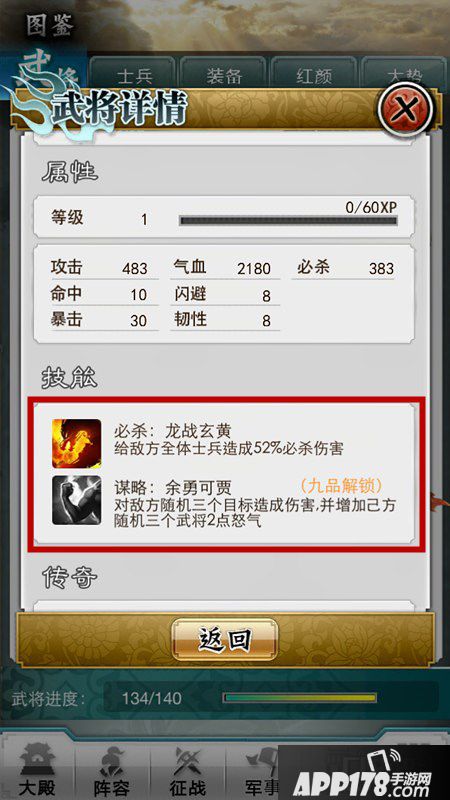The image size is (450, 800).
Task: Click the 九品解锁 unlock label
Action: pyautogui.click(x=341, y=485)
